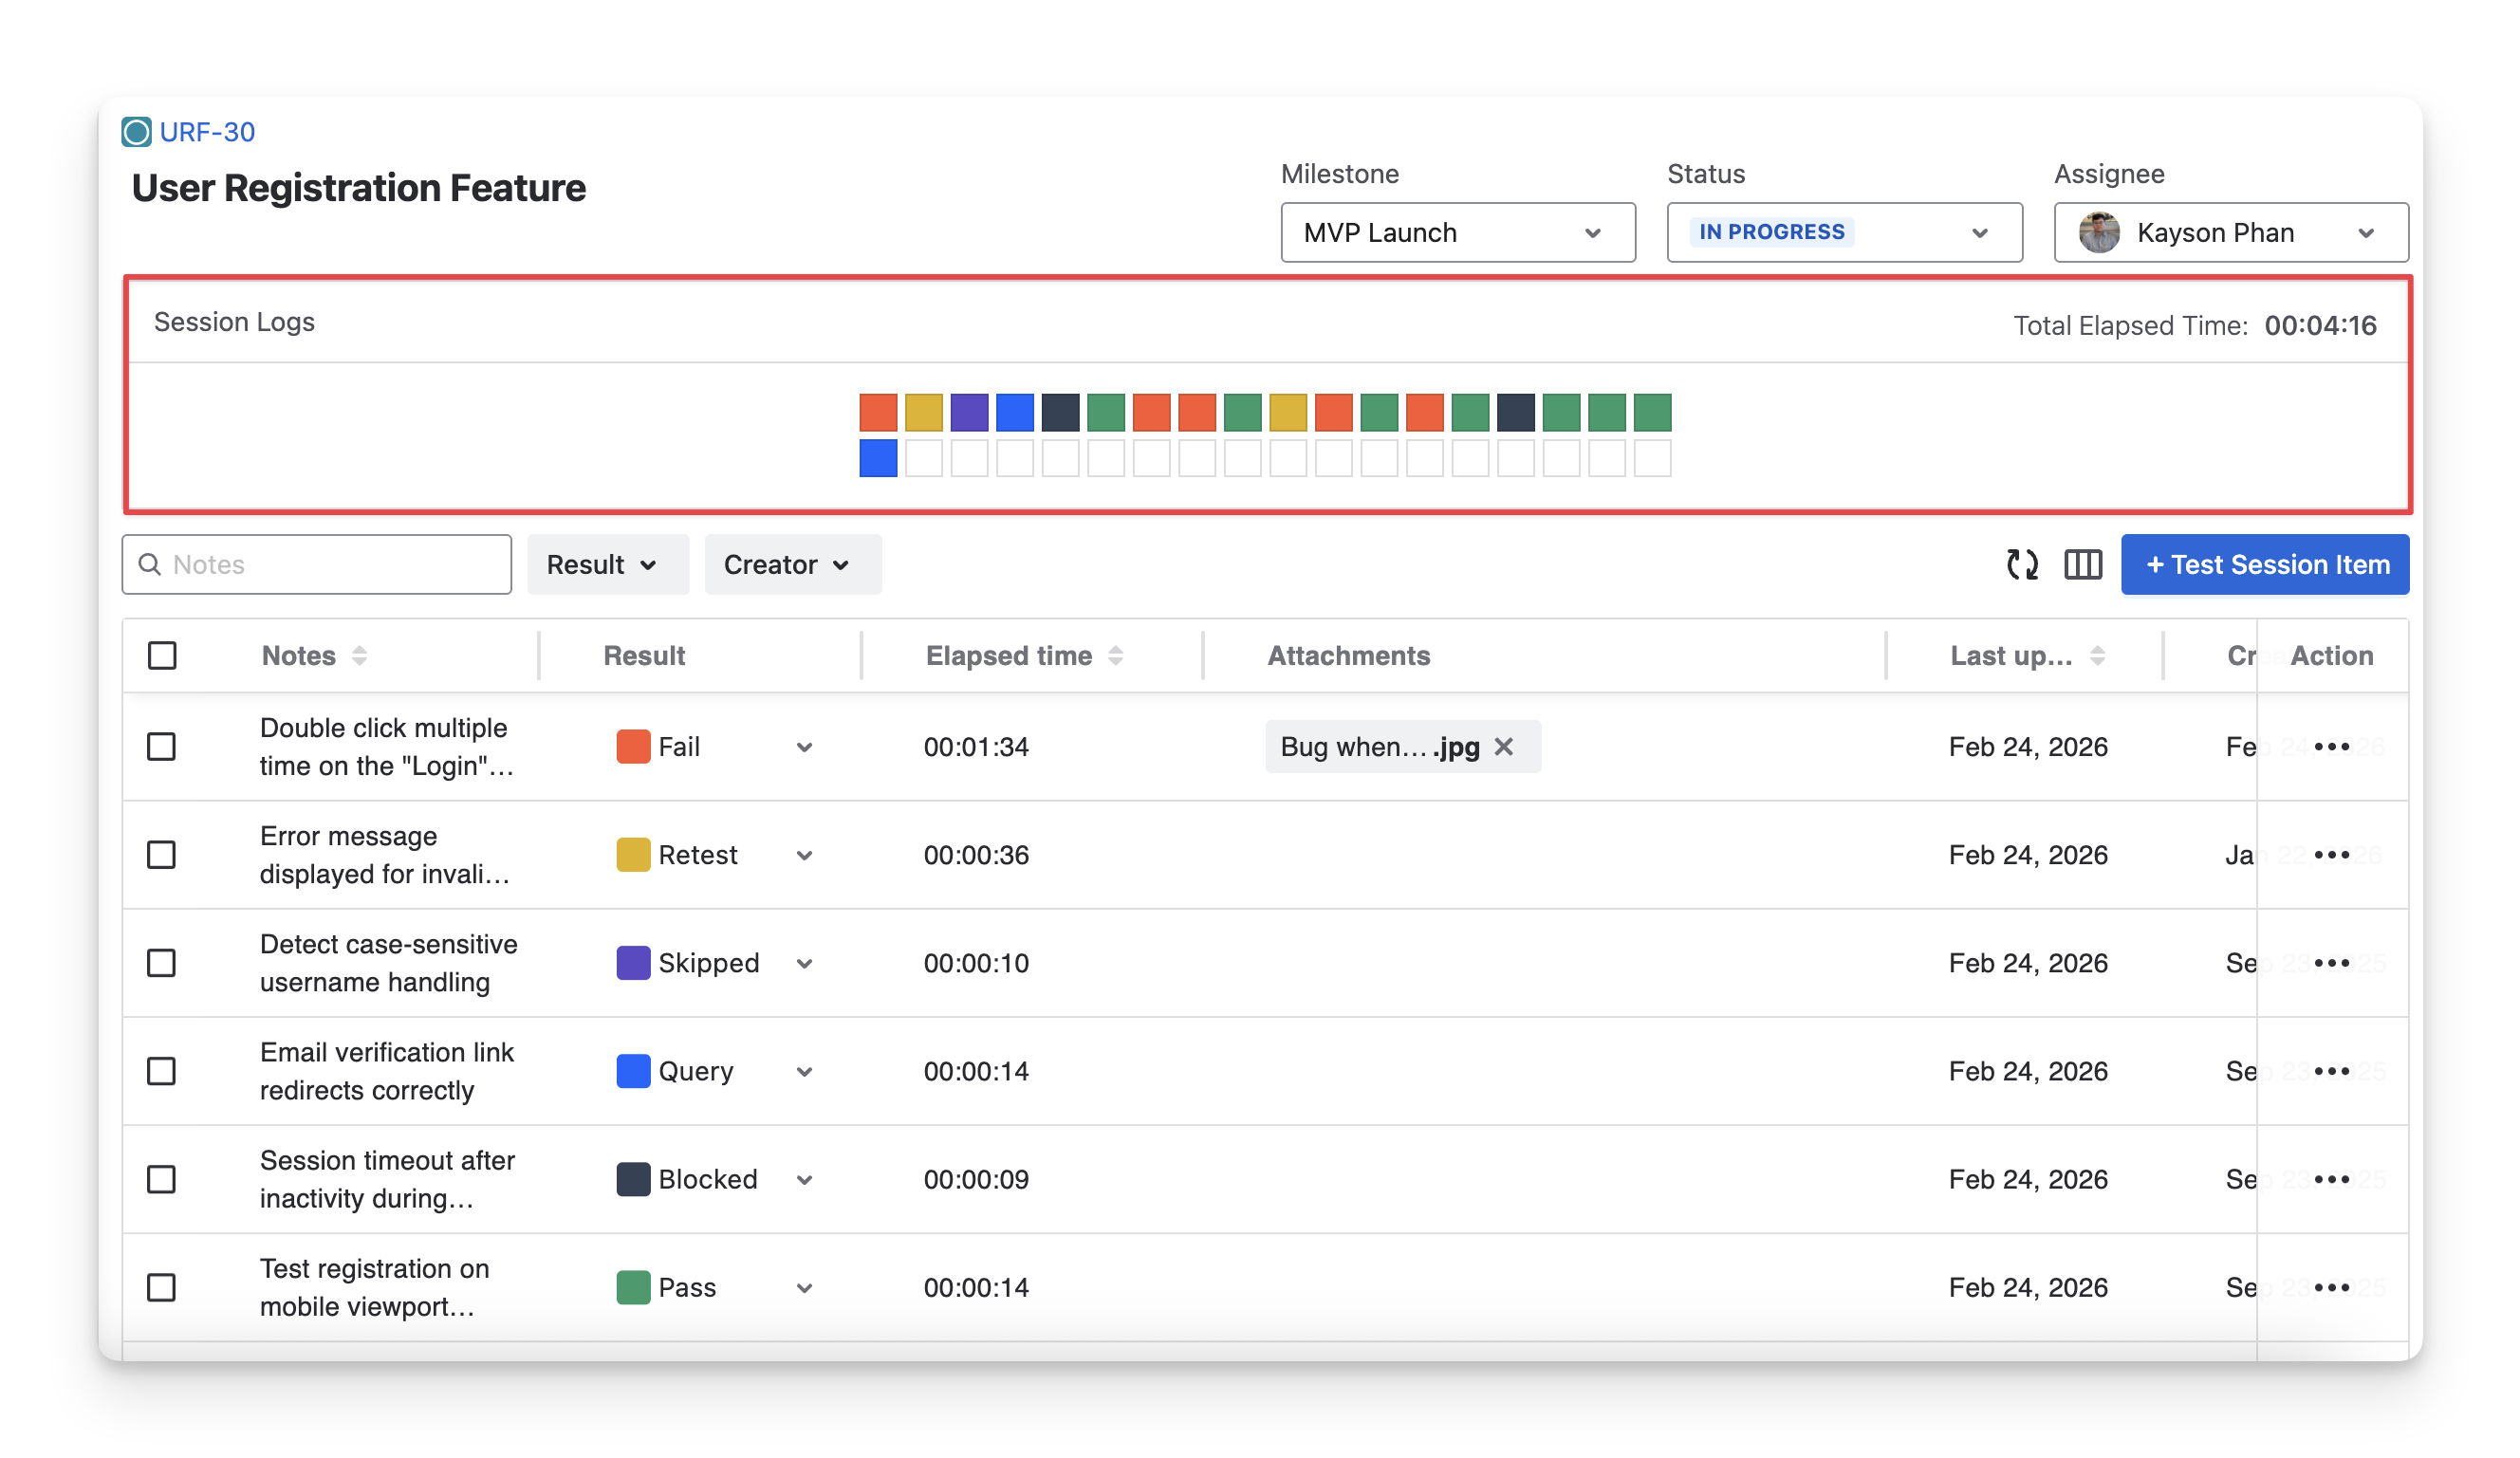Open the Creator filter menu
Viewport: 2520px width, 1458px height.
[x=792, y=565]
